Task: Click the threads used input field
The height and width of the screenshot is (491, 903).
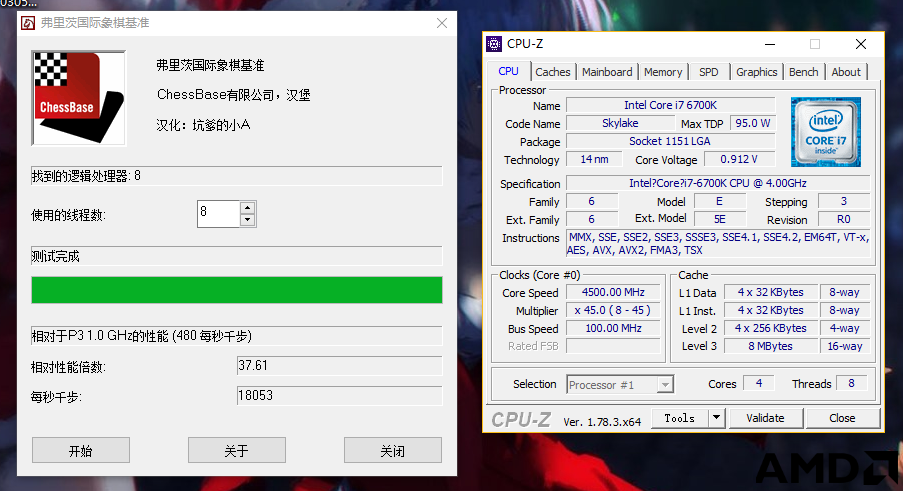Action: (x=218, y=214)
